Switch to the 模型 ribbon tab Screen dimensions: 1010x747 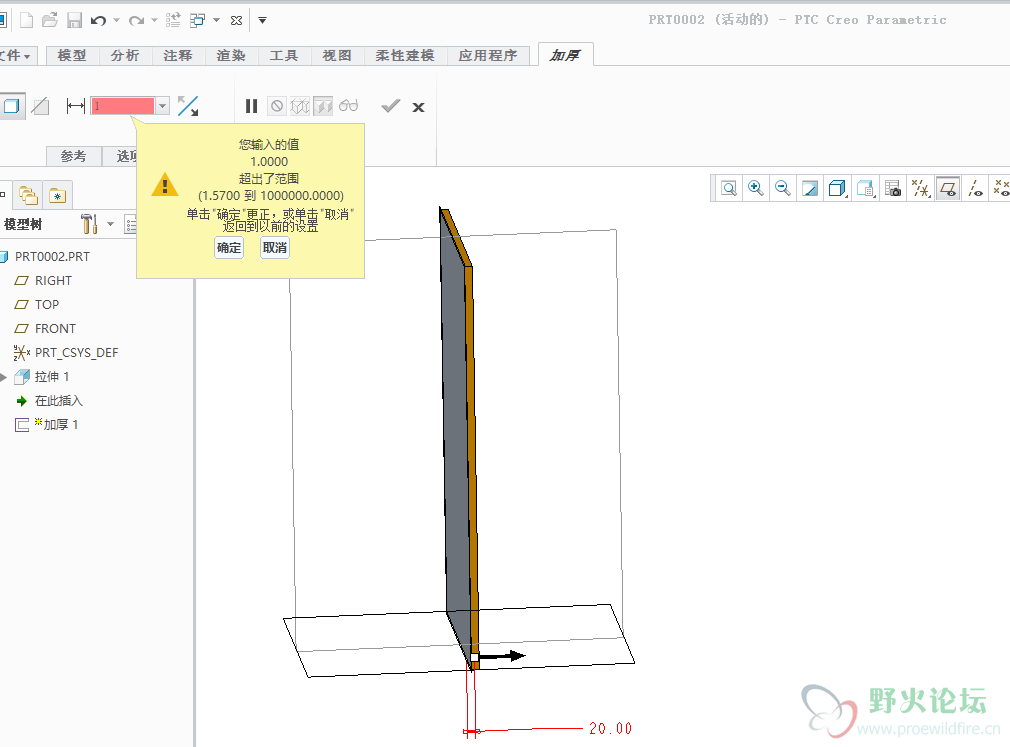point(71,56)
